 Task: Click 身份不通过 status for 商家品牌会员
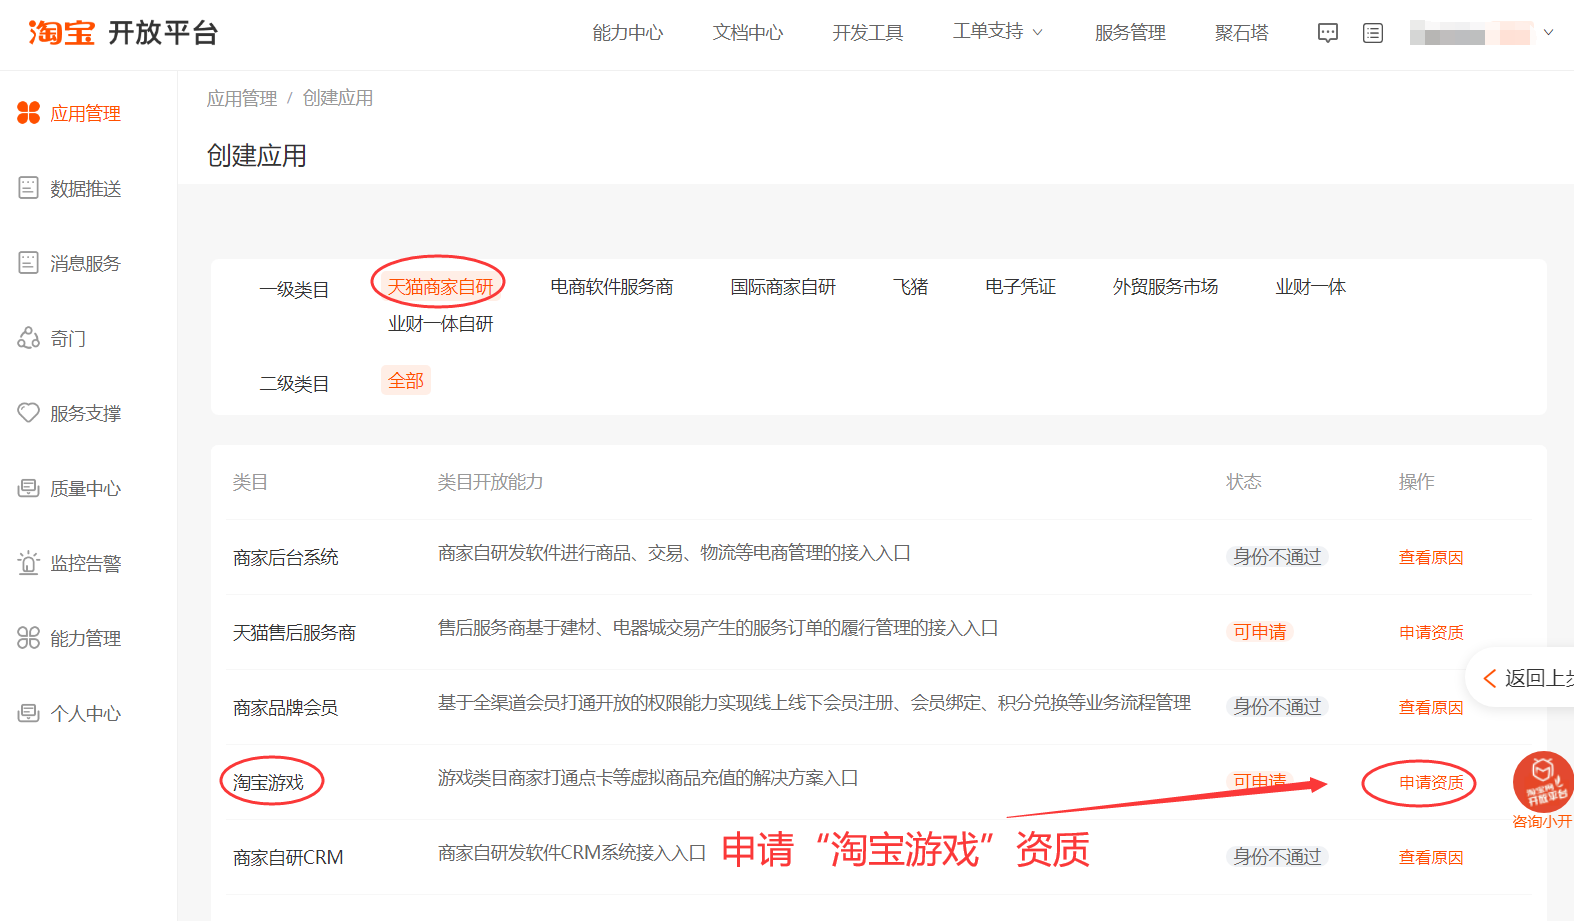(x=1277, y=707)
